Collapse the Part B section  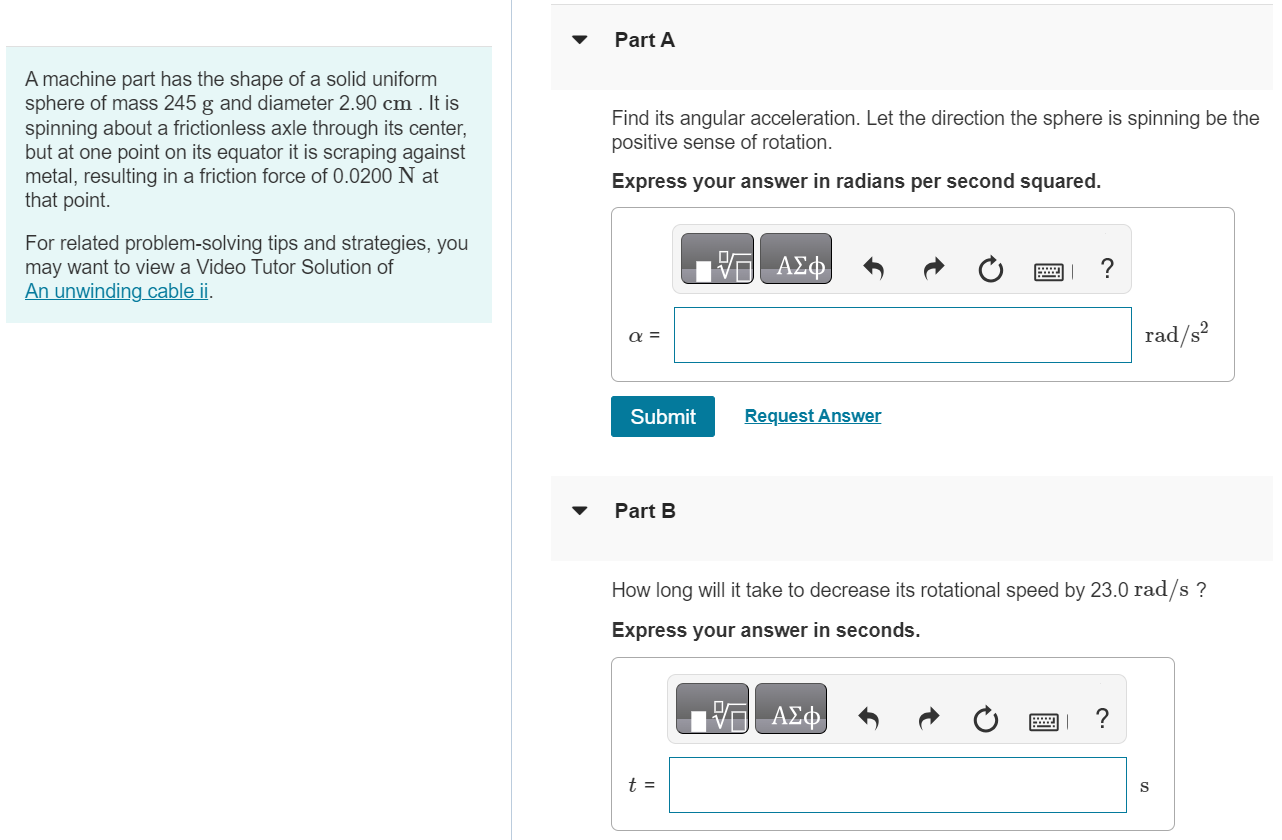pos(579,511)
